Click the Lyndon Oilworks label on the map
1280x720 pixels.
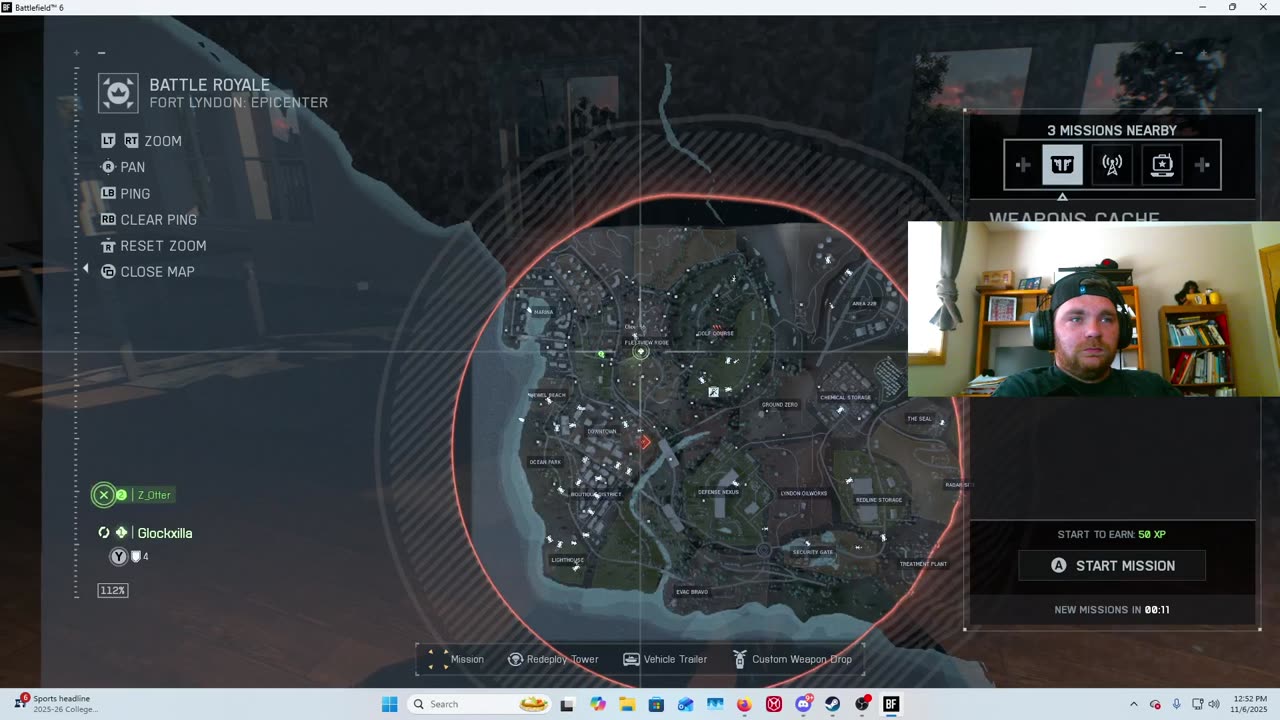click(804, 493)
